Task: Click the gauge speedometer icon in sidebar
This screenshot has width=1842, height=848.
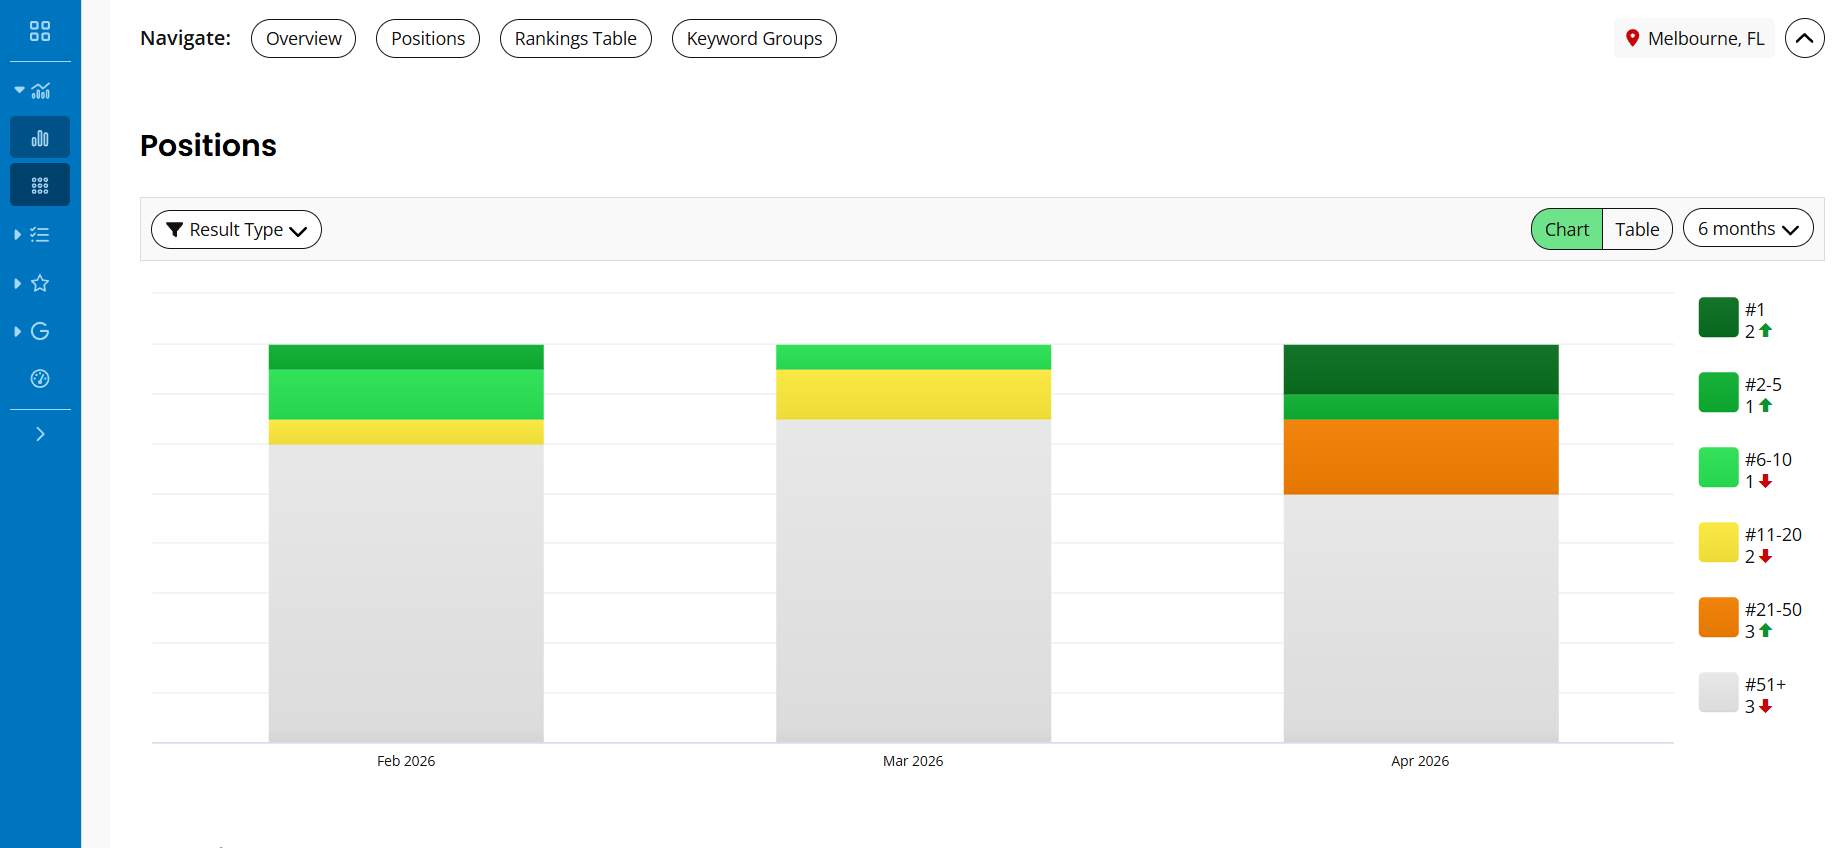Action: 40,379
